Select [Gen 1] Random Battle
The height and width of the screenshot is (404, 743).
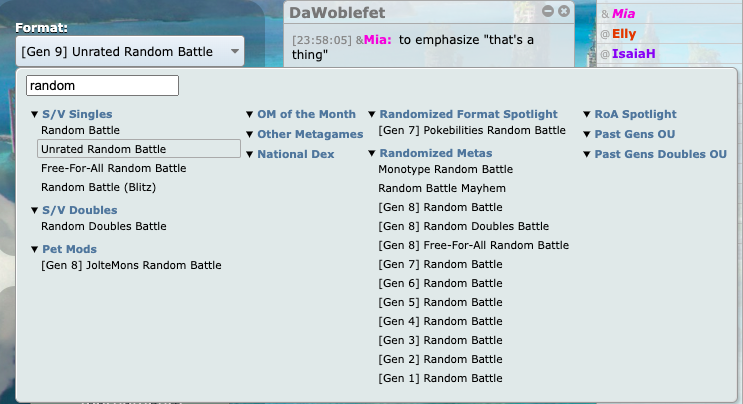pos(440,378)
